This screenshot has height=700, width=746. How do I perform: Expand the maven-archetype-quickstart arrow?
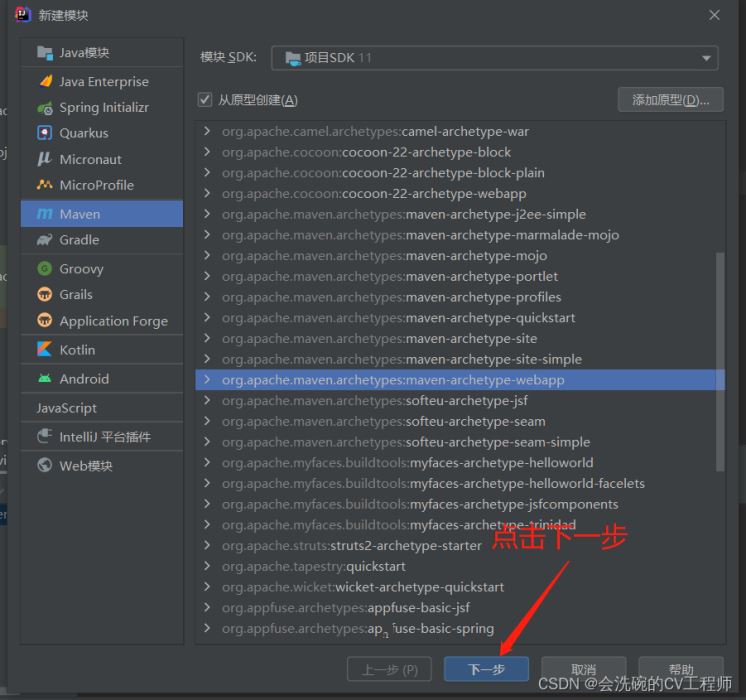[x=207, y=318]
